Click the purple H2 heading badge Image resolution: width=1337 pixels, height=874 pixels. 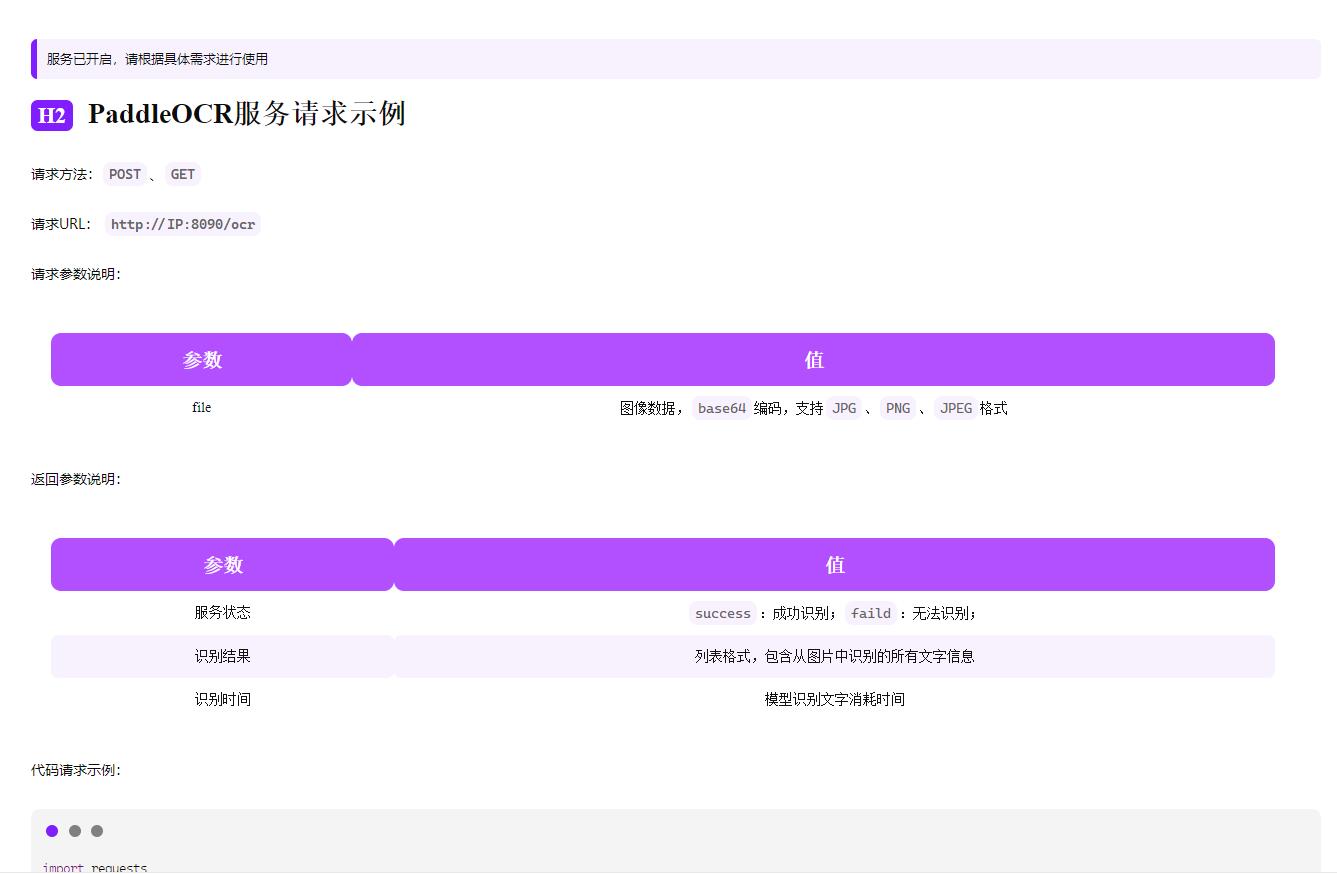pos(52,116)
